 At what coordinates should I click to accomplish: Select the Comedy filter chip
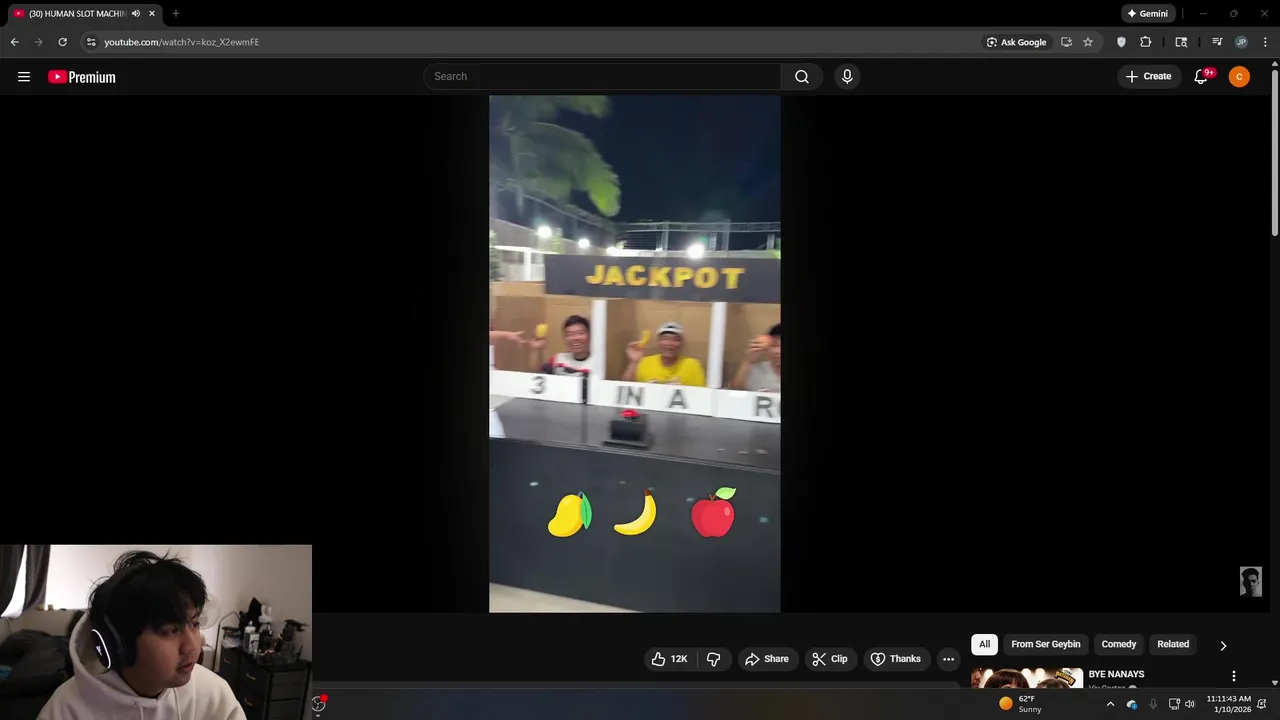coord(1119,644)
